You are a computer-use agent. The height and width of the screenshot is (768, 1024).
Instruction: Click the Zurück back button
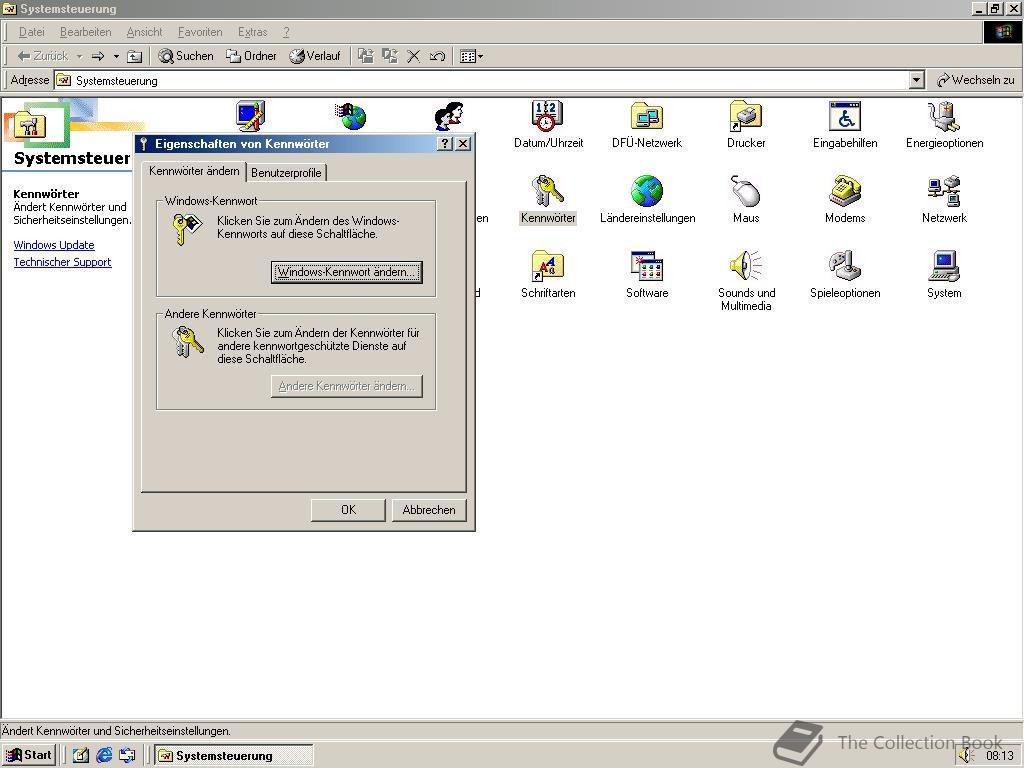[x=42, y=56]
